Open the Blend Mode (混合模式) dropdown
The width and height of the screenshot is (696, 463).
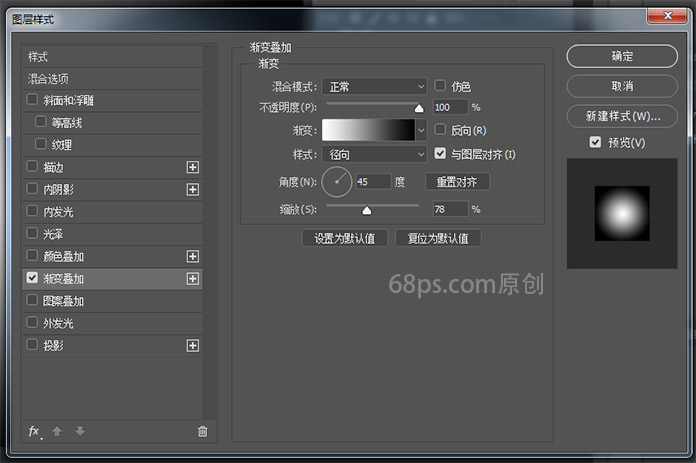[x=375, y=87]
